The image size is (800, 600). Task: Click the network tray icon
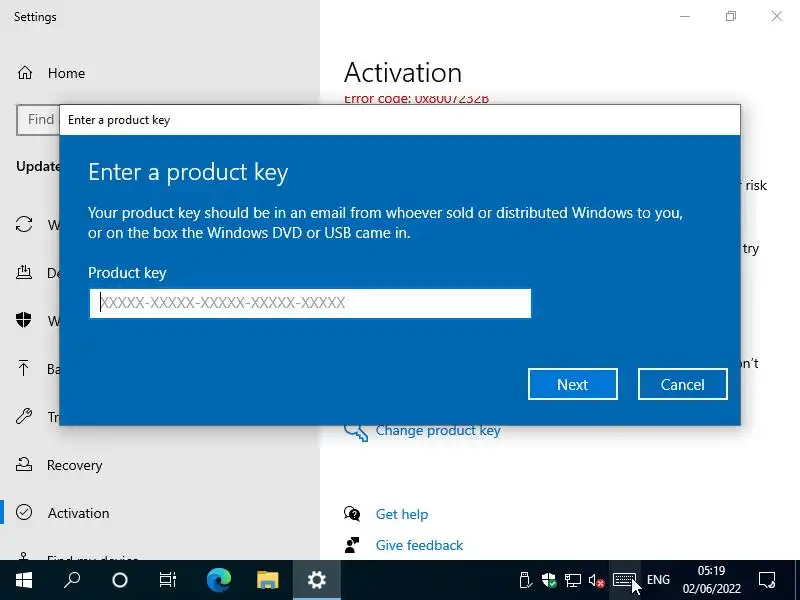point(572,580)
